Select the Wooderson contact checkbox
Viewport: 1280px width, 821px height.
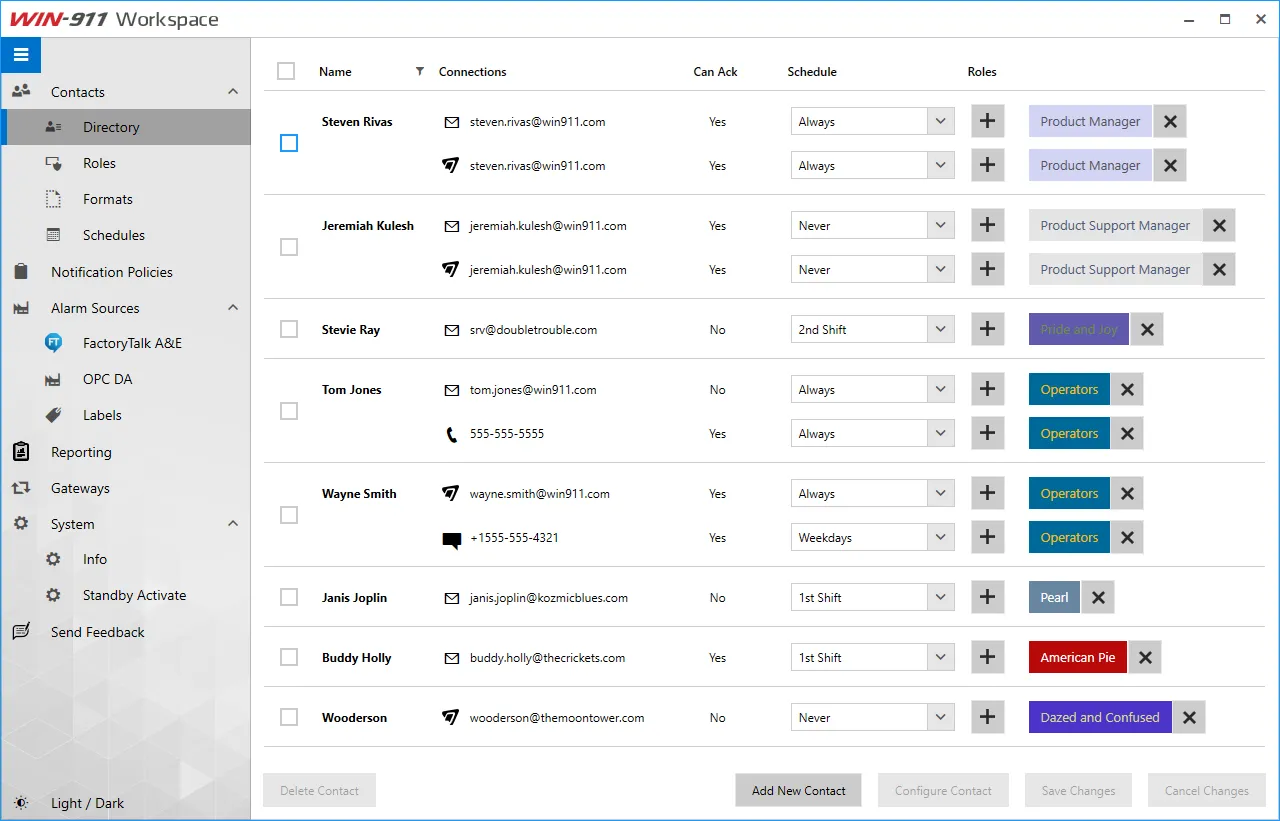point(289,717)
